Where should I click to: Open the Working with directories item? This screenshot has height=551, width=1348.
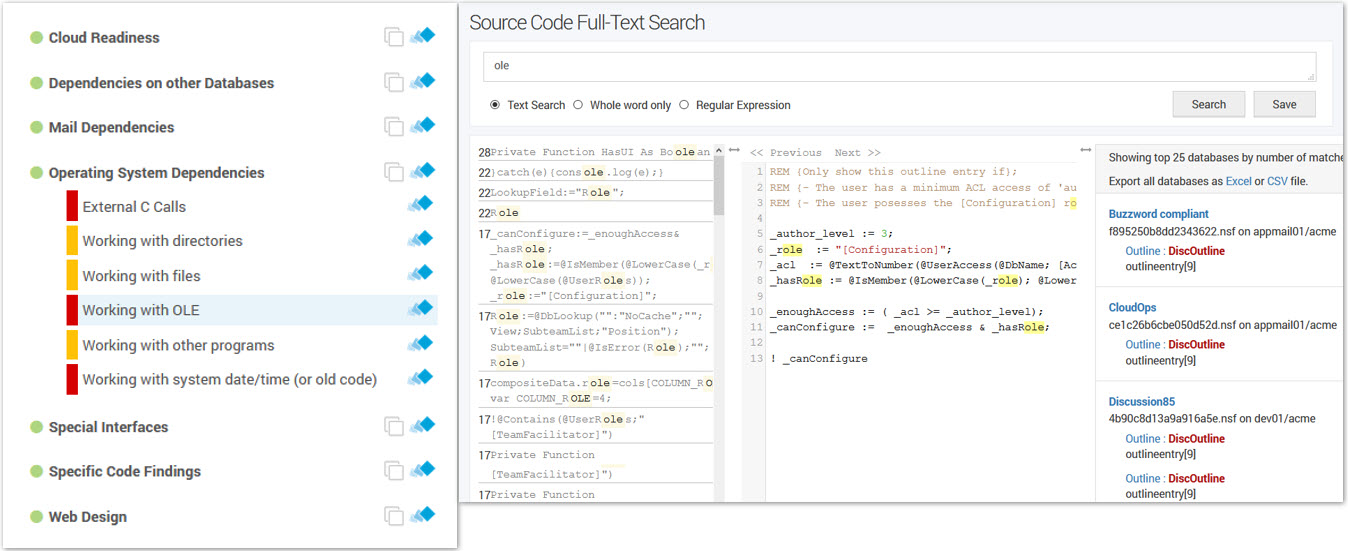pos(162,241)
